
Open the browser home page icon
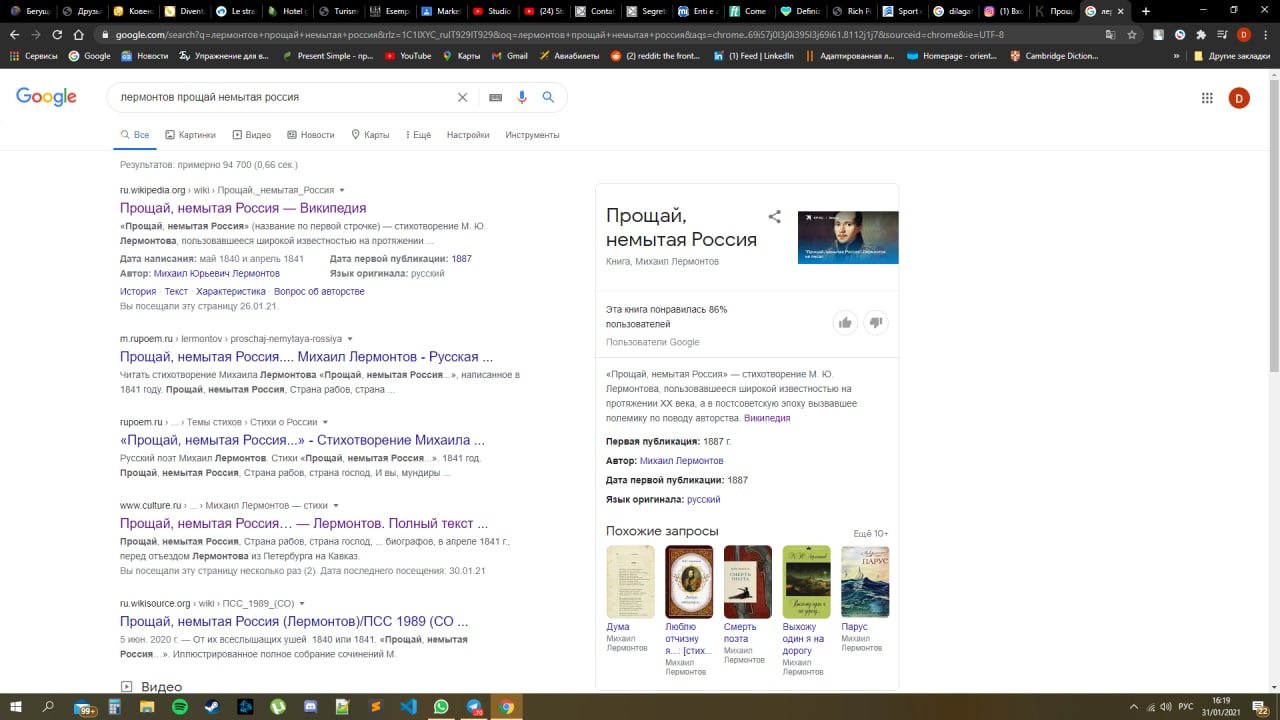(x=78, y=34)
